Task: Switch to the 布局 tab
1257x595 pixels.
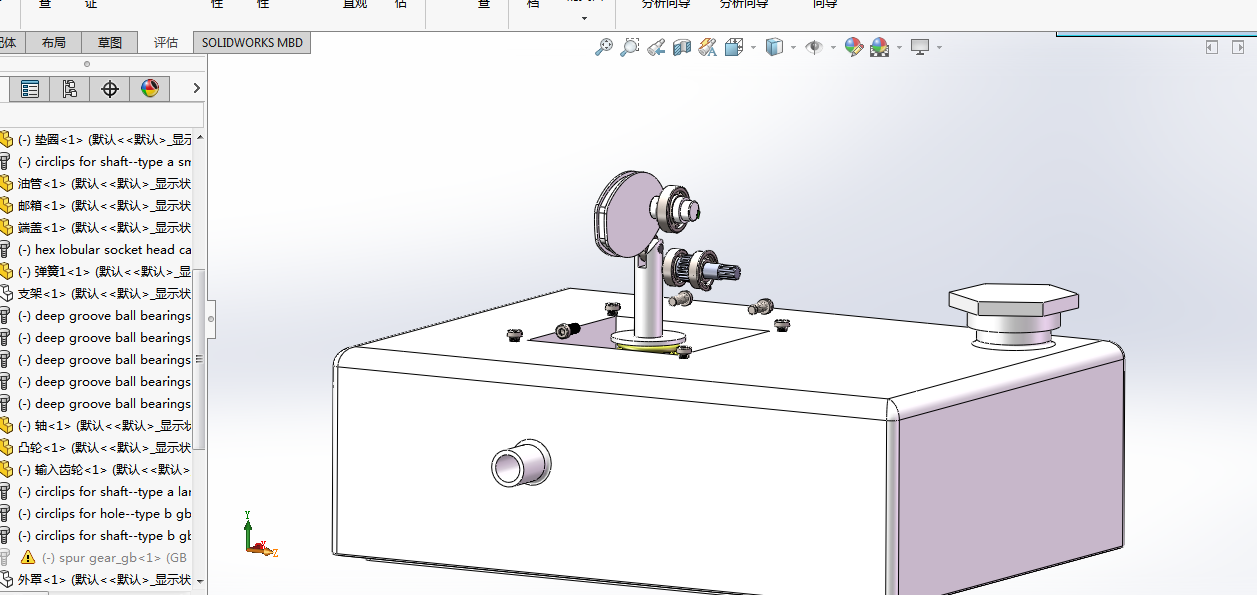Action: pyautogui.click(x=54, y=42)
